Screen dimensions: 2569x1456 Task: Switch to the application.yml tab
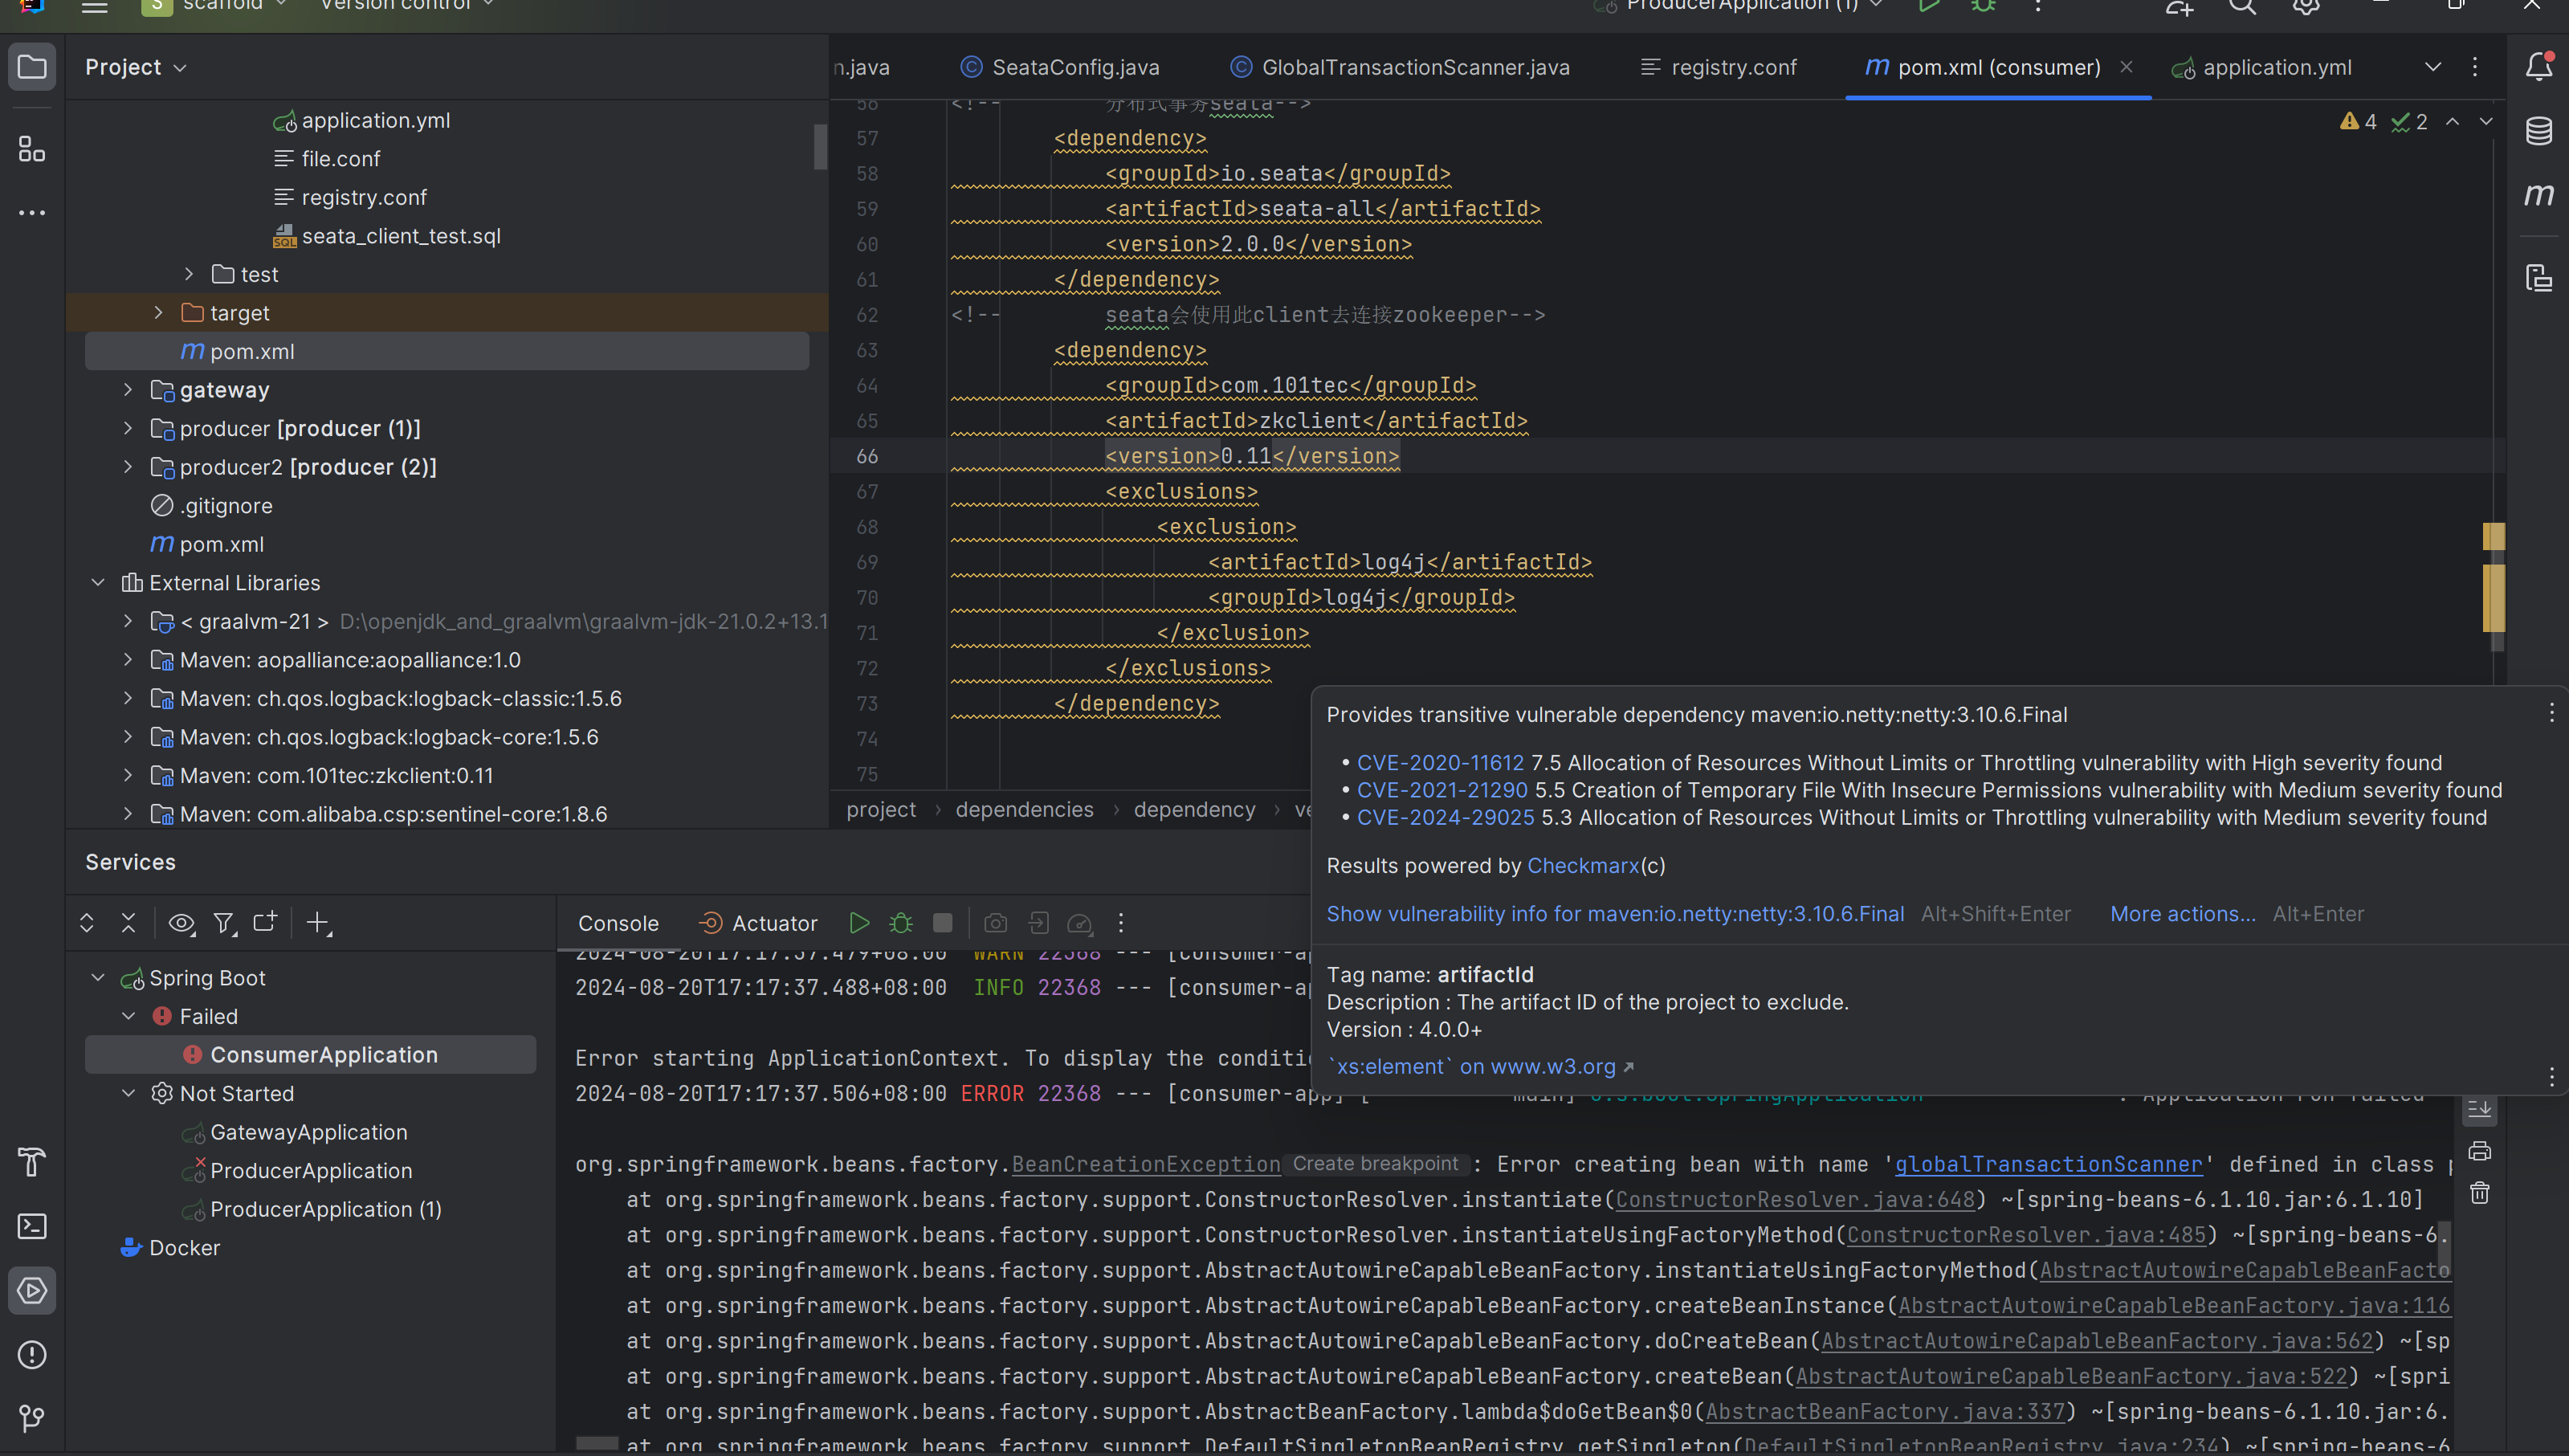(x=2262, y=67)
